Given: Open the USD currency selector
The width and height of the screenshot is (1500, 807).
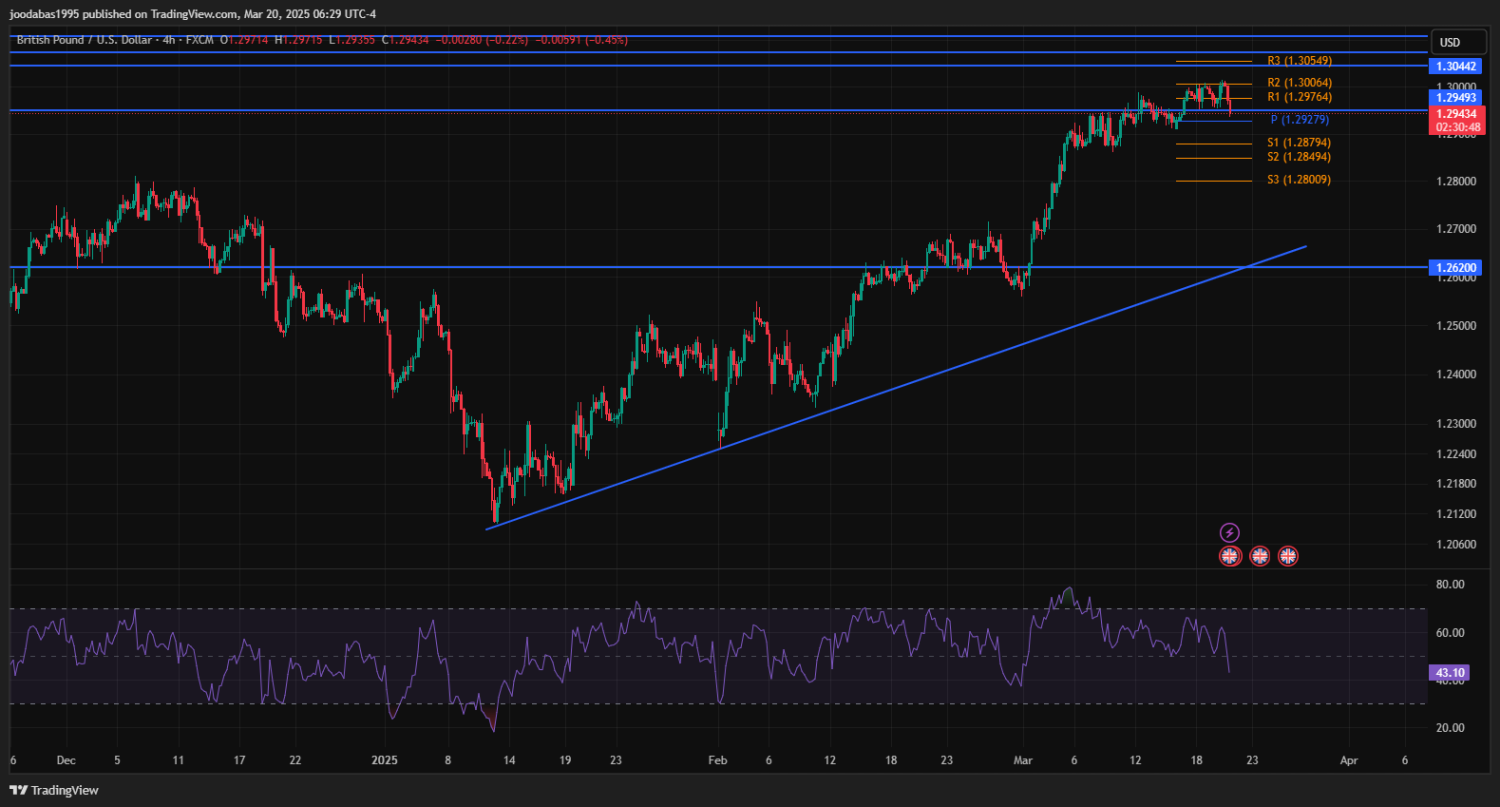Looking at the screenshot, I should [1448, 42].
